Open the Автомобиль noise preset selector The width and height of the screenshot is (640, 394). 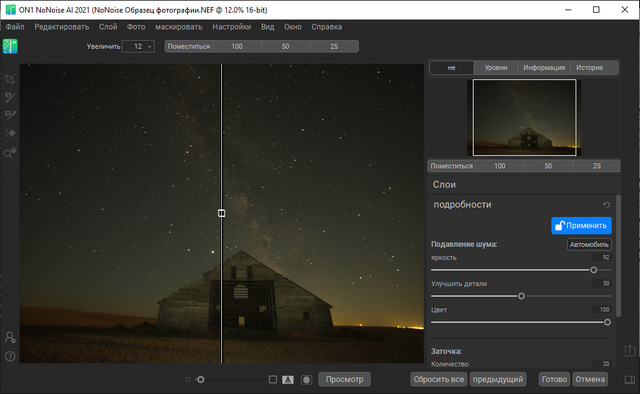589,245
